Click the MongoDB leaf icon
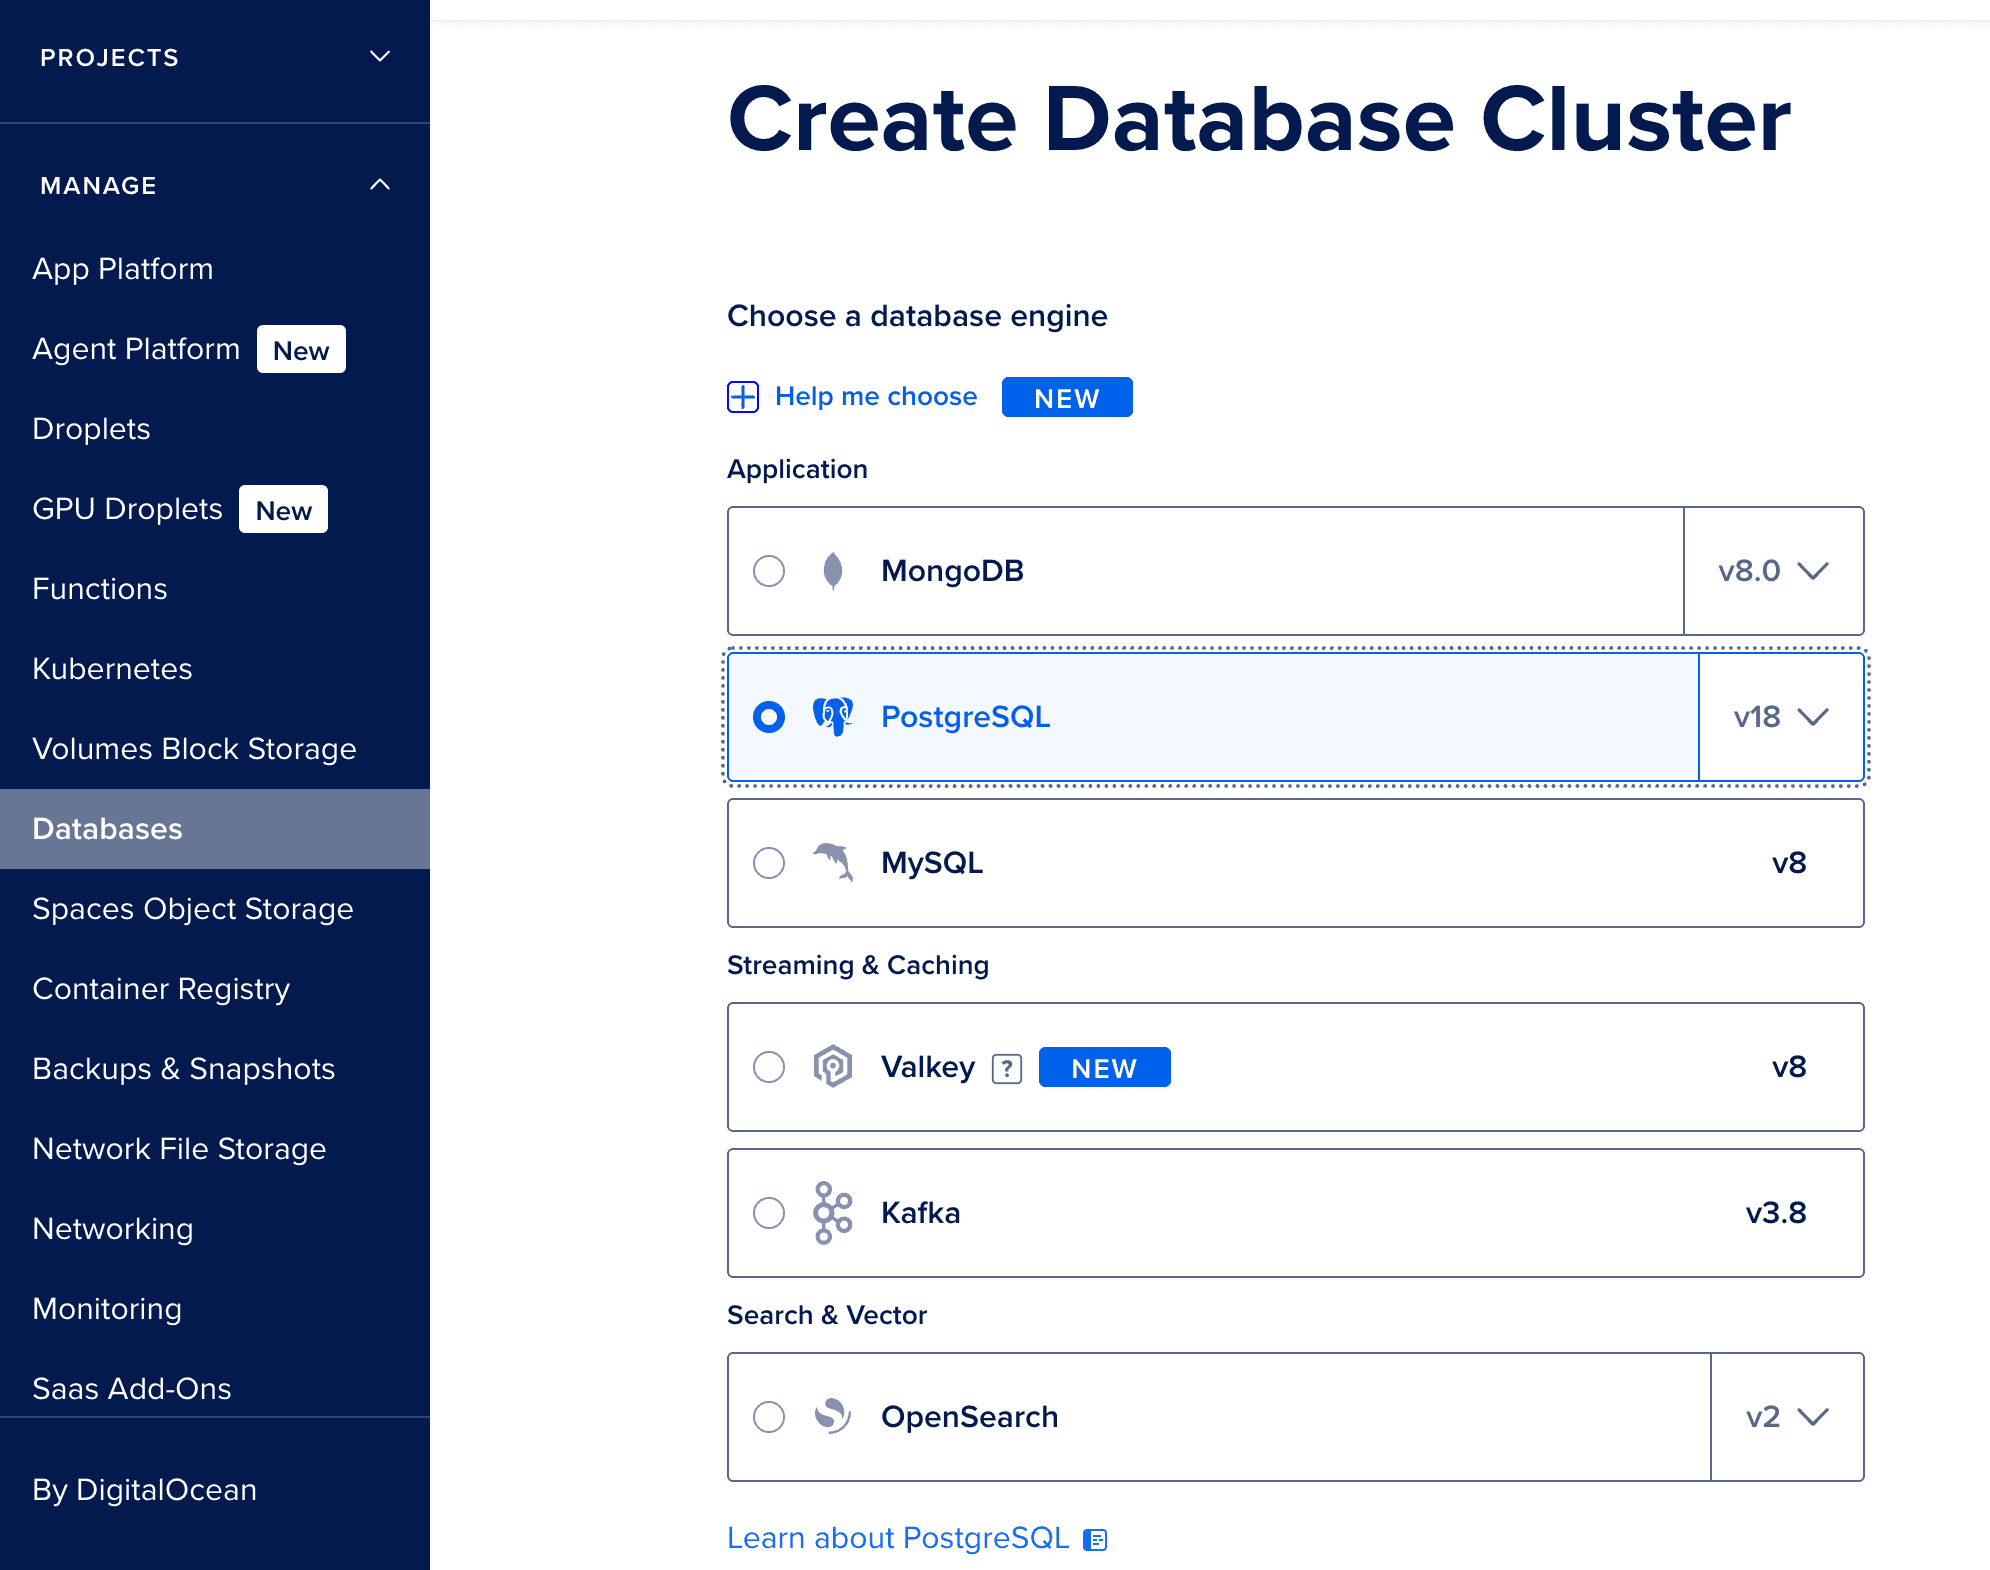The width and height of the screenshot is (1990, 1570). [832, 571]
